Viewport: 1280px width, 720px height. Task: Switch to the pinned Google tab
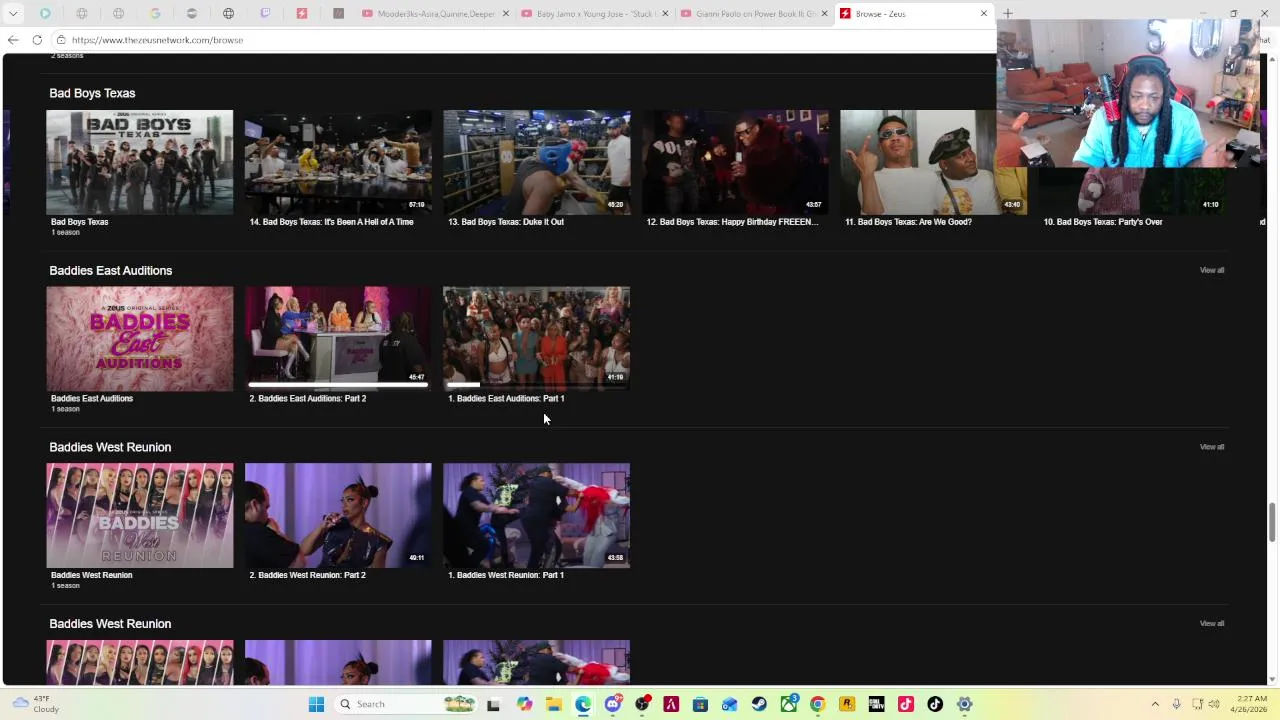155,14
